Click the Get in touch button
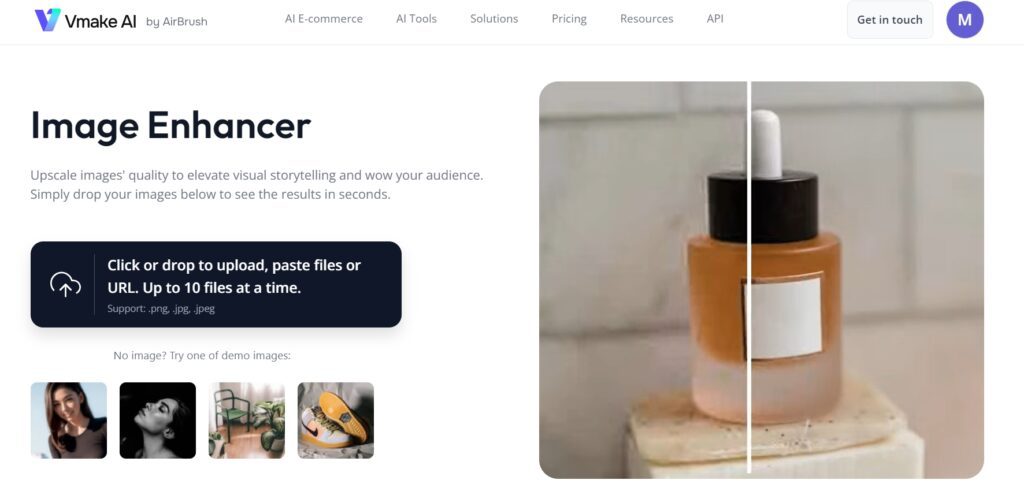 [889, 20]
